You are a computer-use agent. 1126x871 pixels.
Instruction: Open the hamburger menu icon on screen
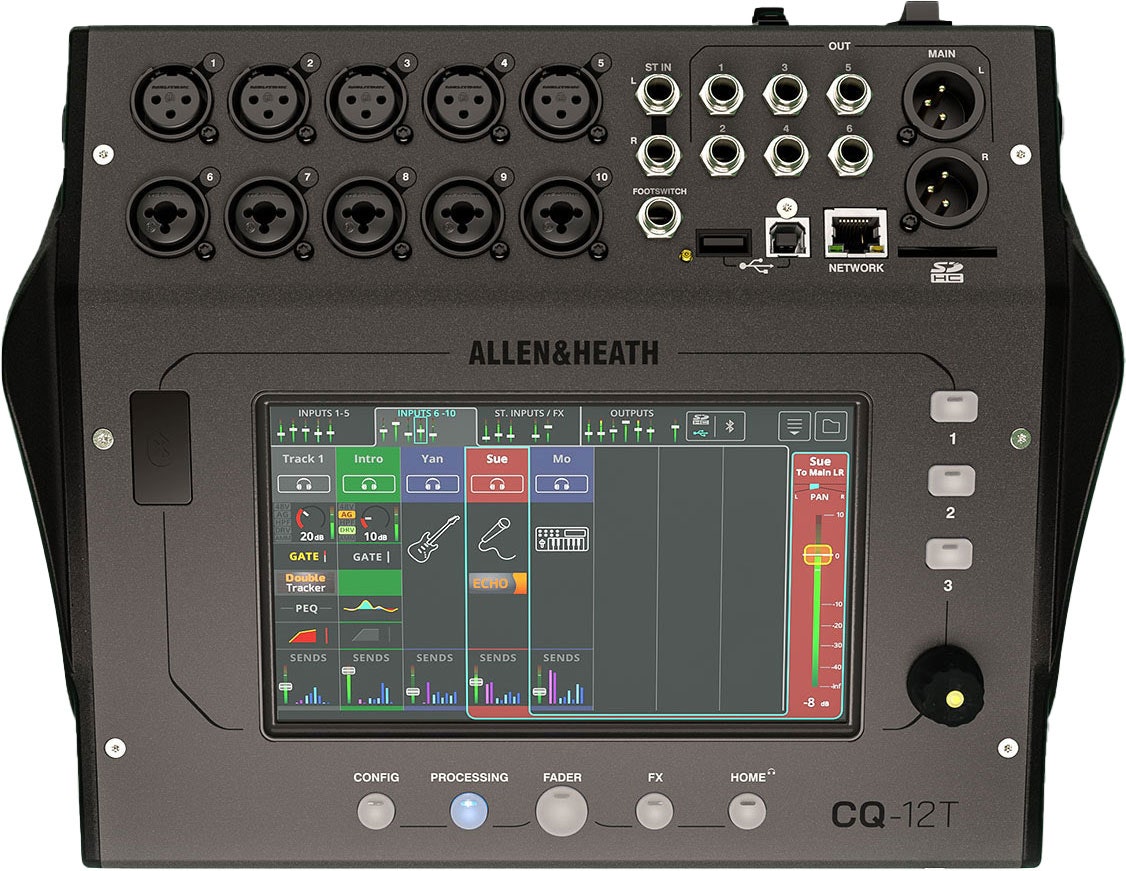[795, 424]
